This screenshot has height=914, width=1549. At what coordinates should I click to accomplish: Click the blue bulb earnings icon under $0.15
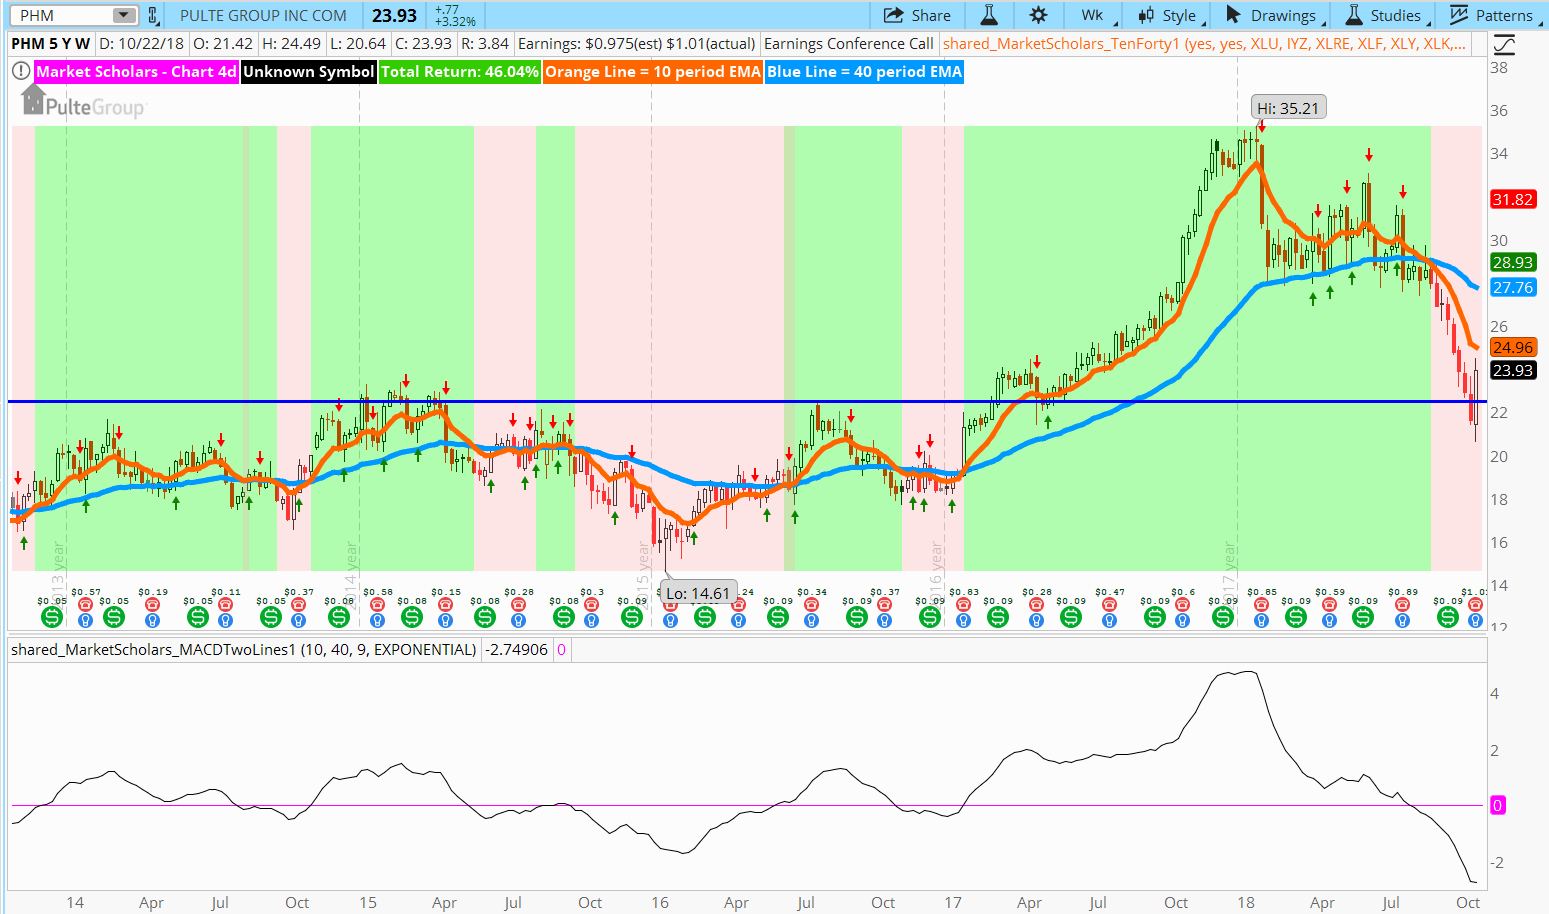446,620
